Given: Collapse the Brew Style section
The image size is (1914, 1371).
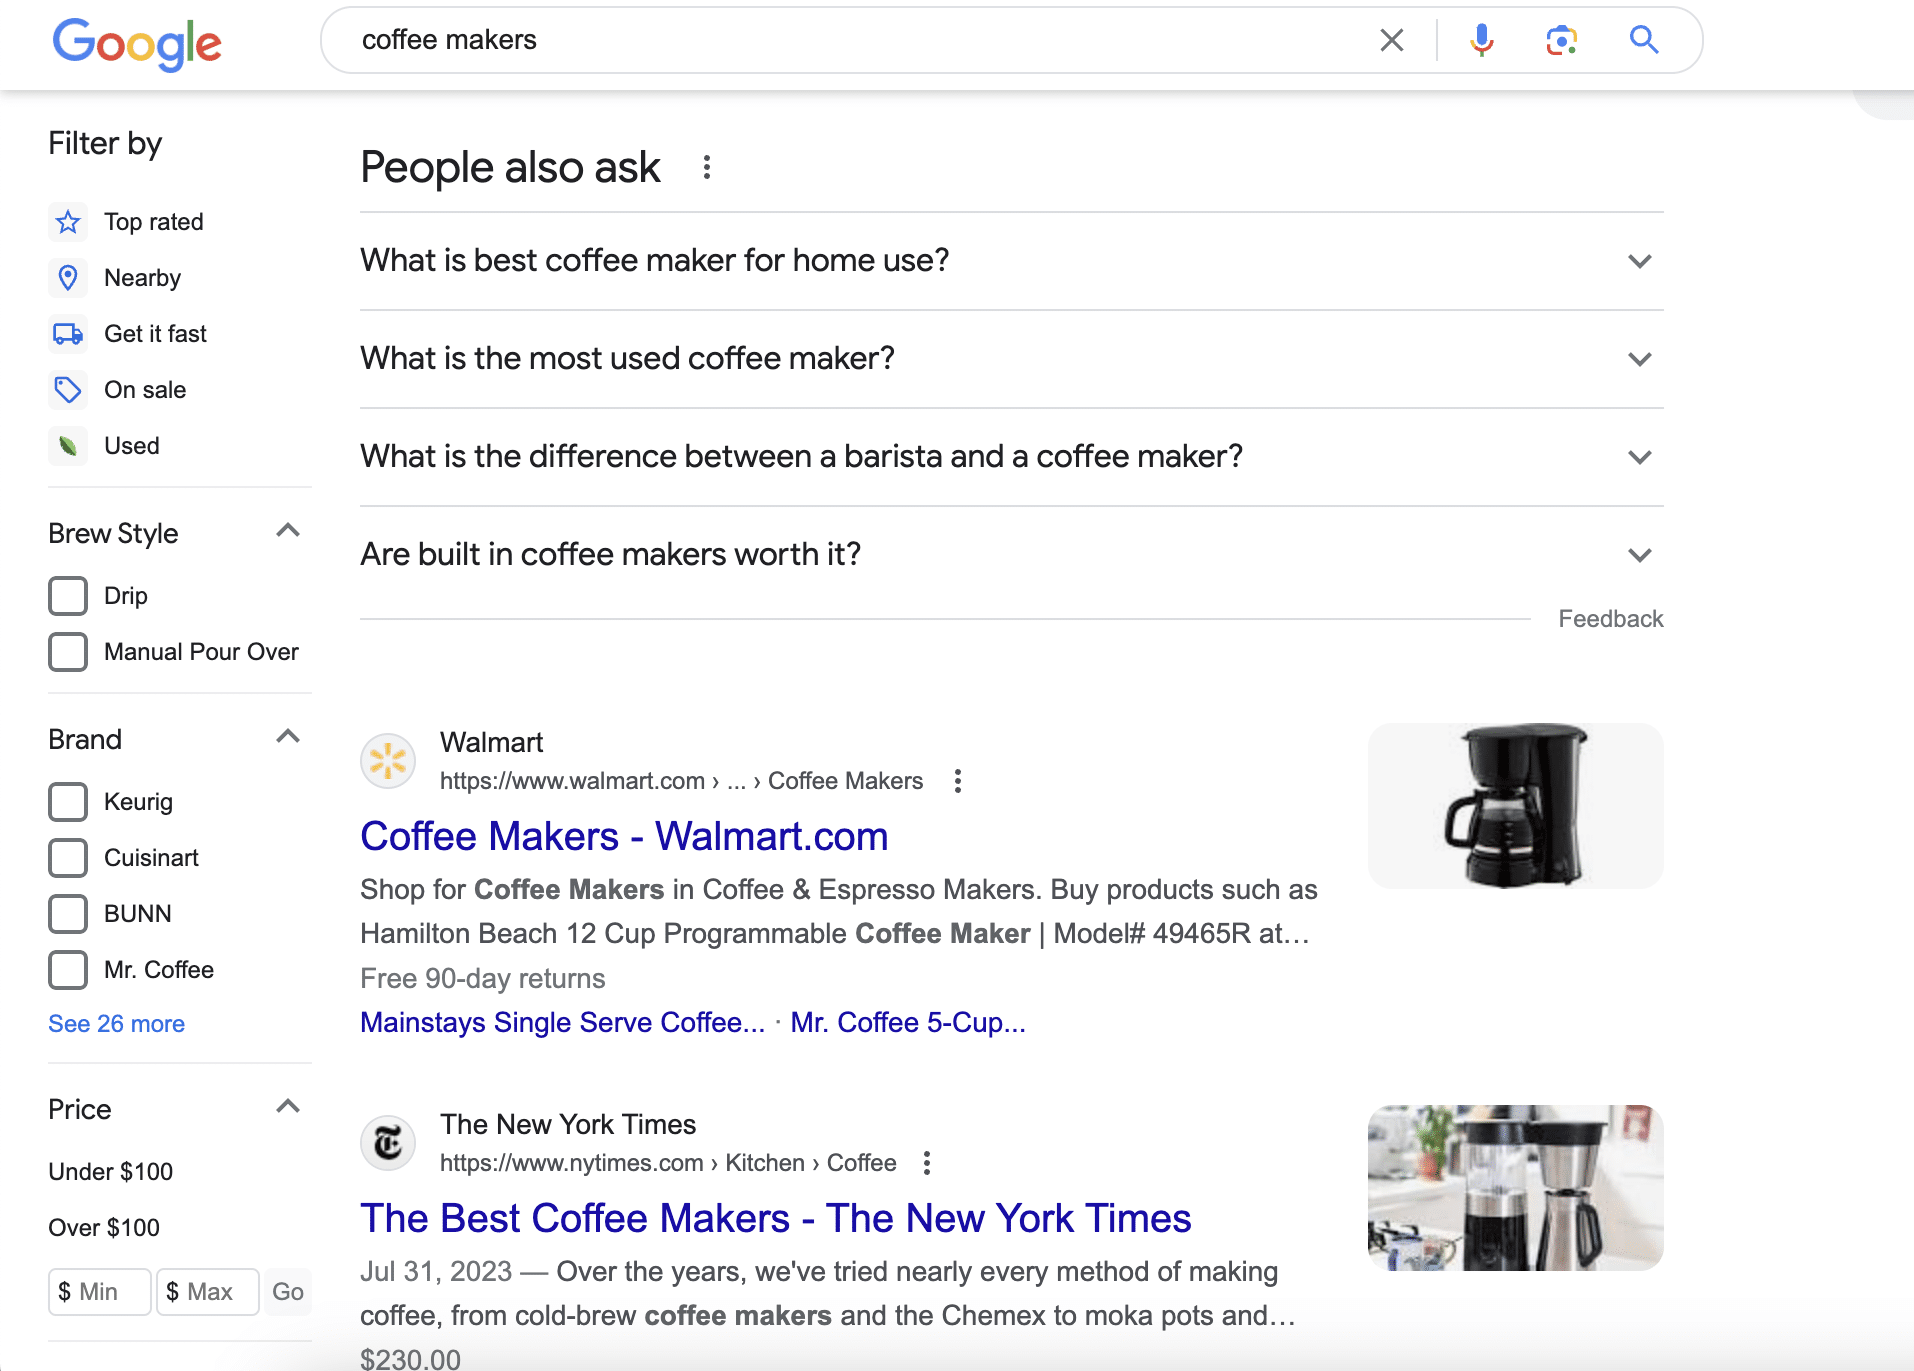Looking at the screenshot, I should click(288, 531).
